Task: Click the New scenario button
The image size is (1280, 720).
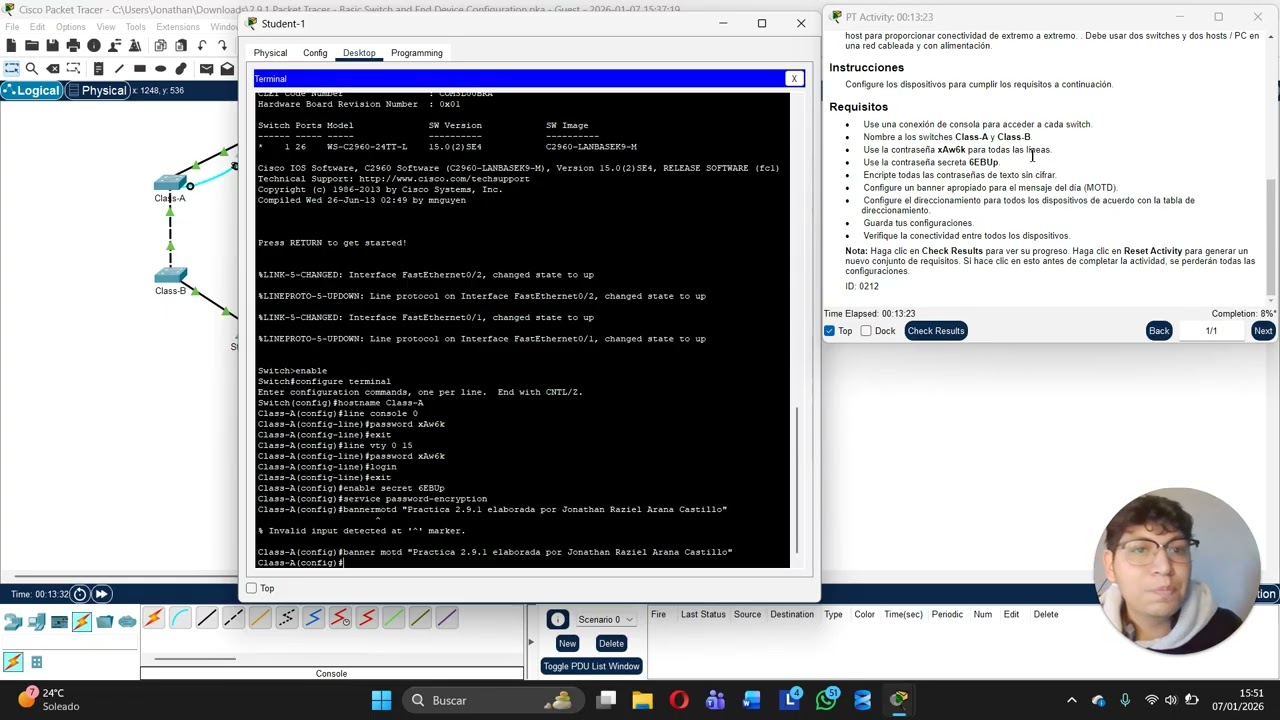Action: [x=567, y=644]
